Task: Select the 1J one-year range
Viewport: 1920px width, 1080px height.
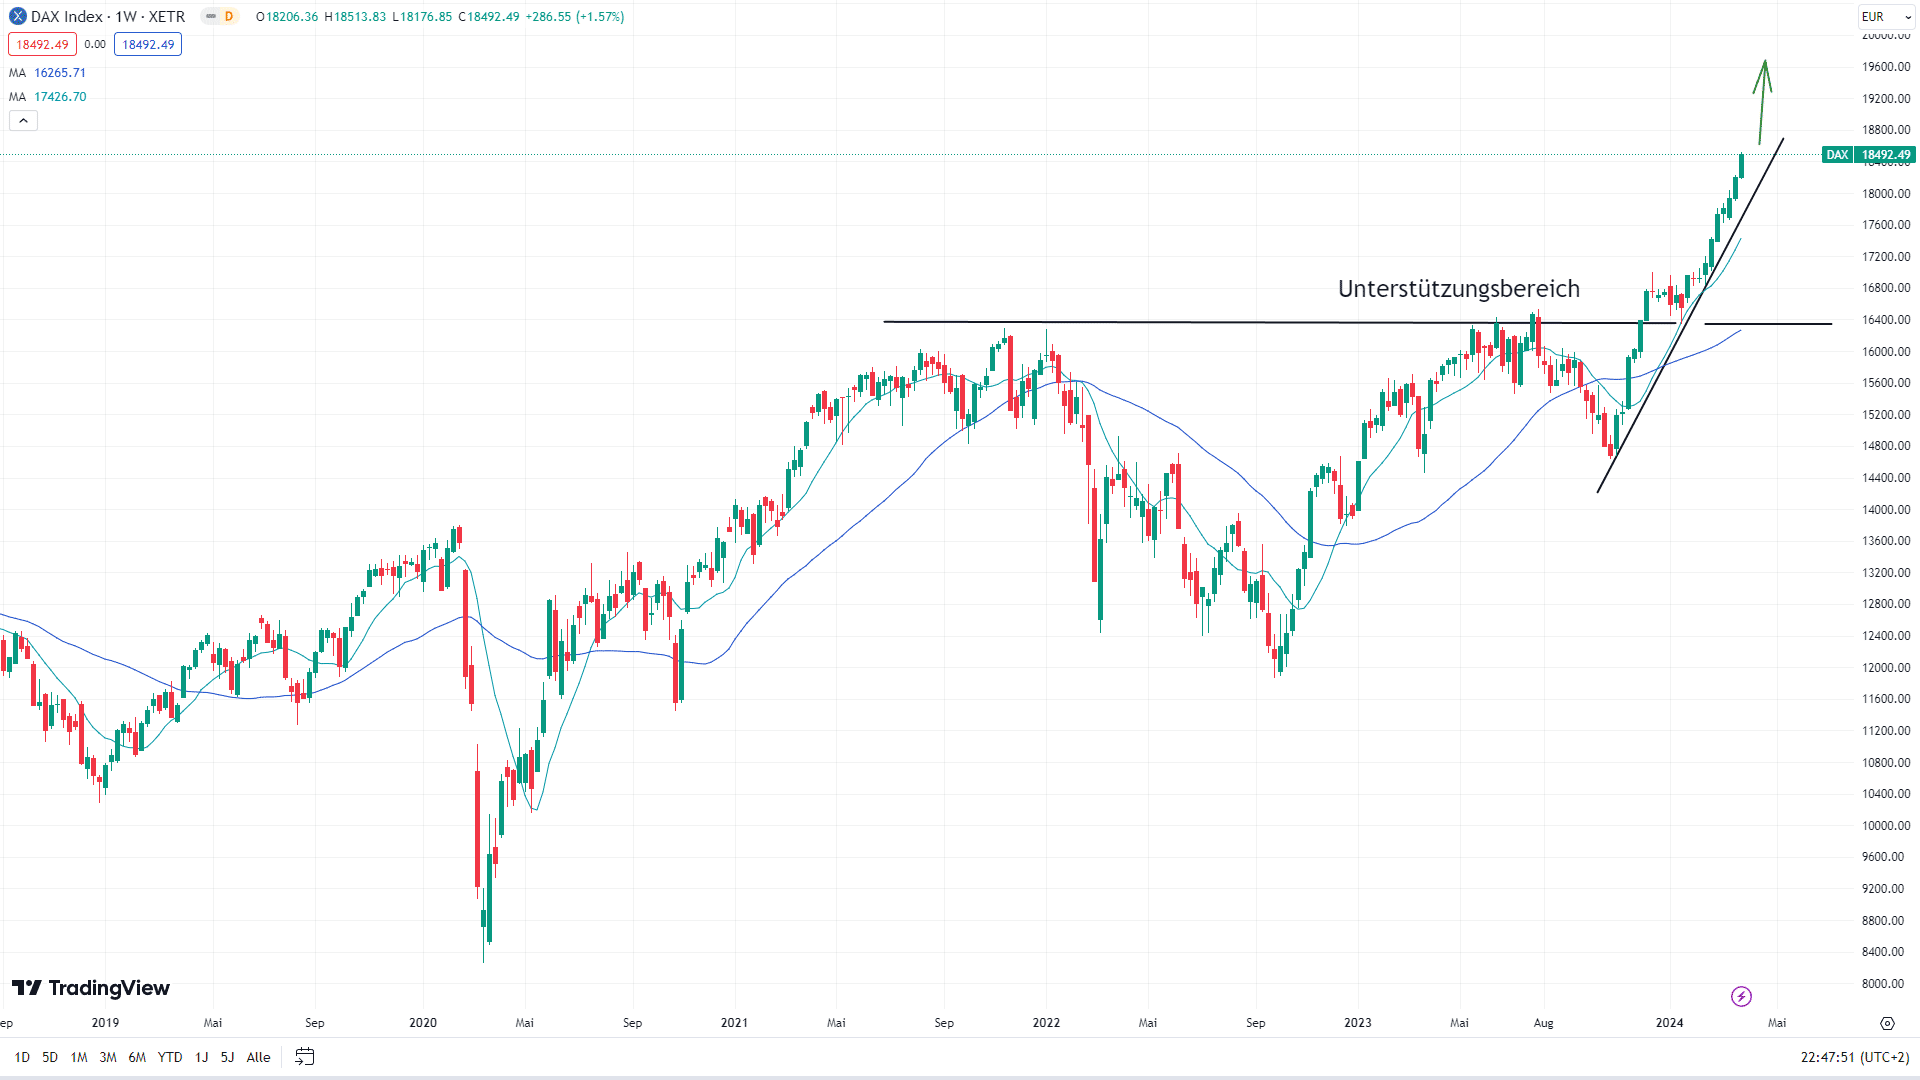Action: [x=202, y=1057]
